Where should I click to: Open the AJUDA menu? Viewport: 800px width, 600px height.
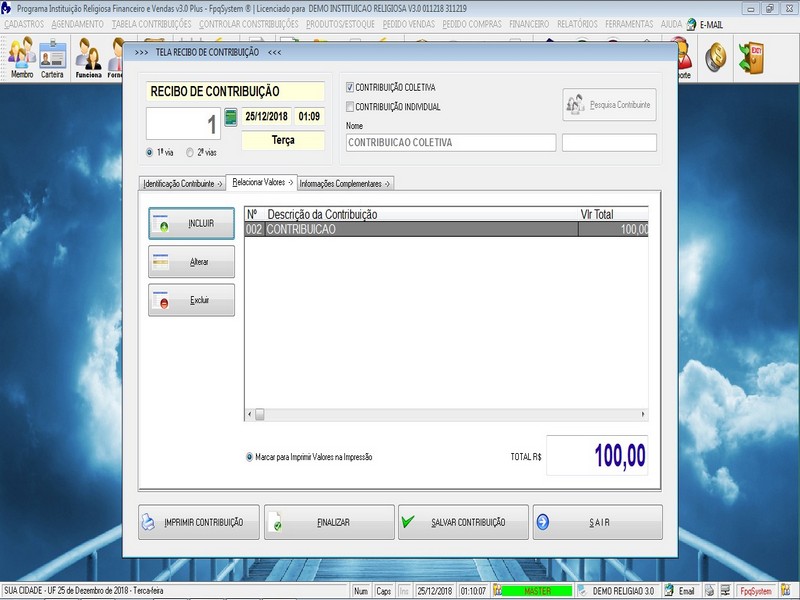(671, 24)
